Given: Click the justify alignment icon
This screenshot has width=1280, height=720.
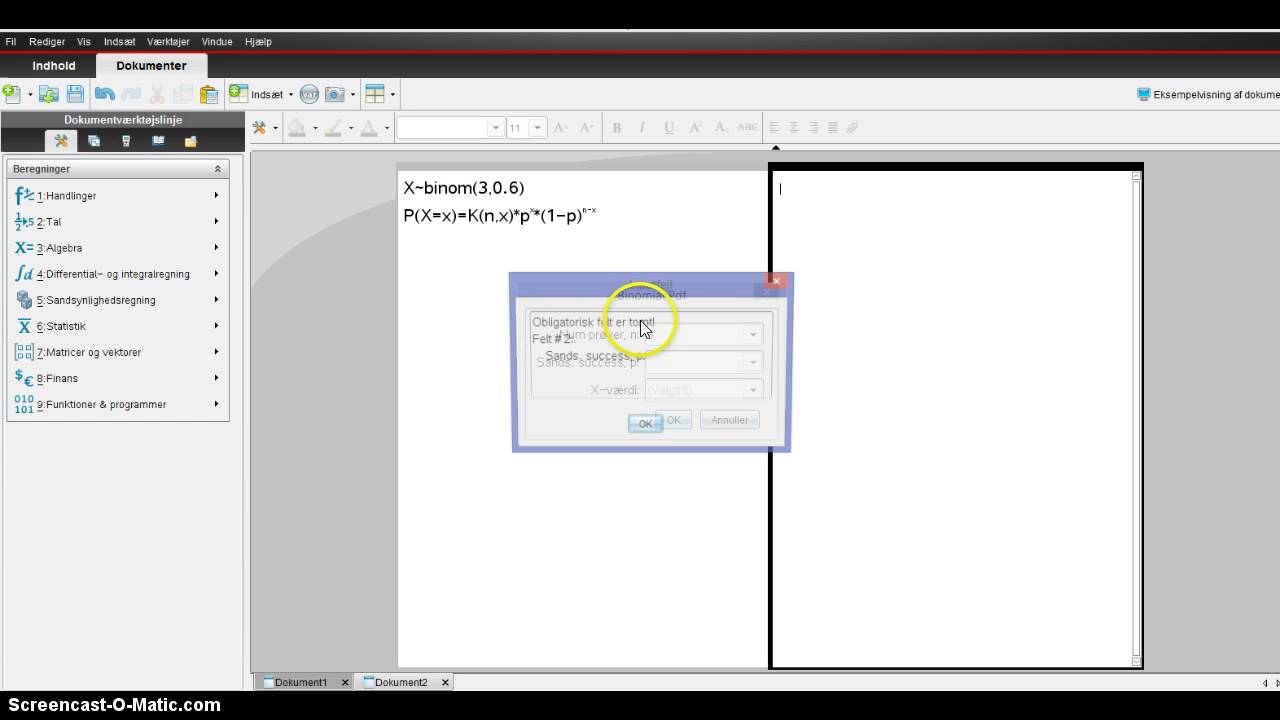Looking at the screenshot, I should click(833, 127).
